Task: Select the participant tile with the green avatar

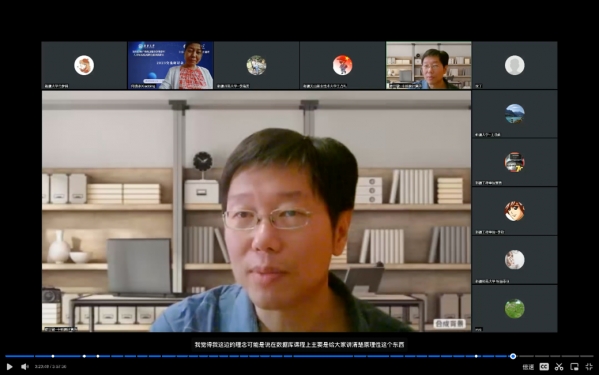Action: click(515, 308)
